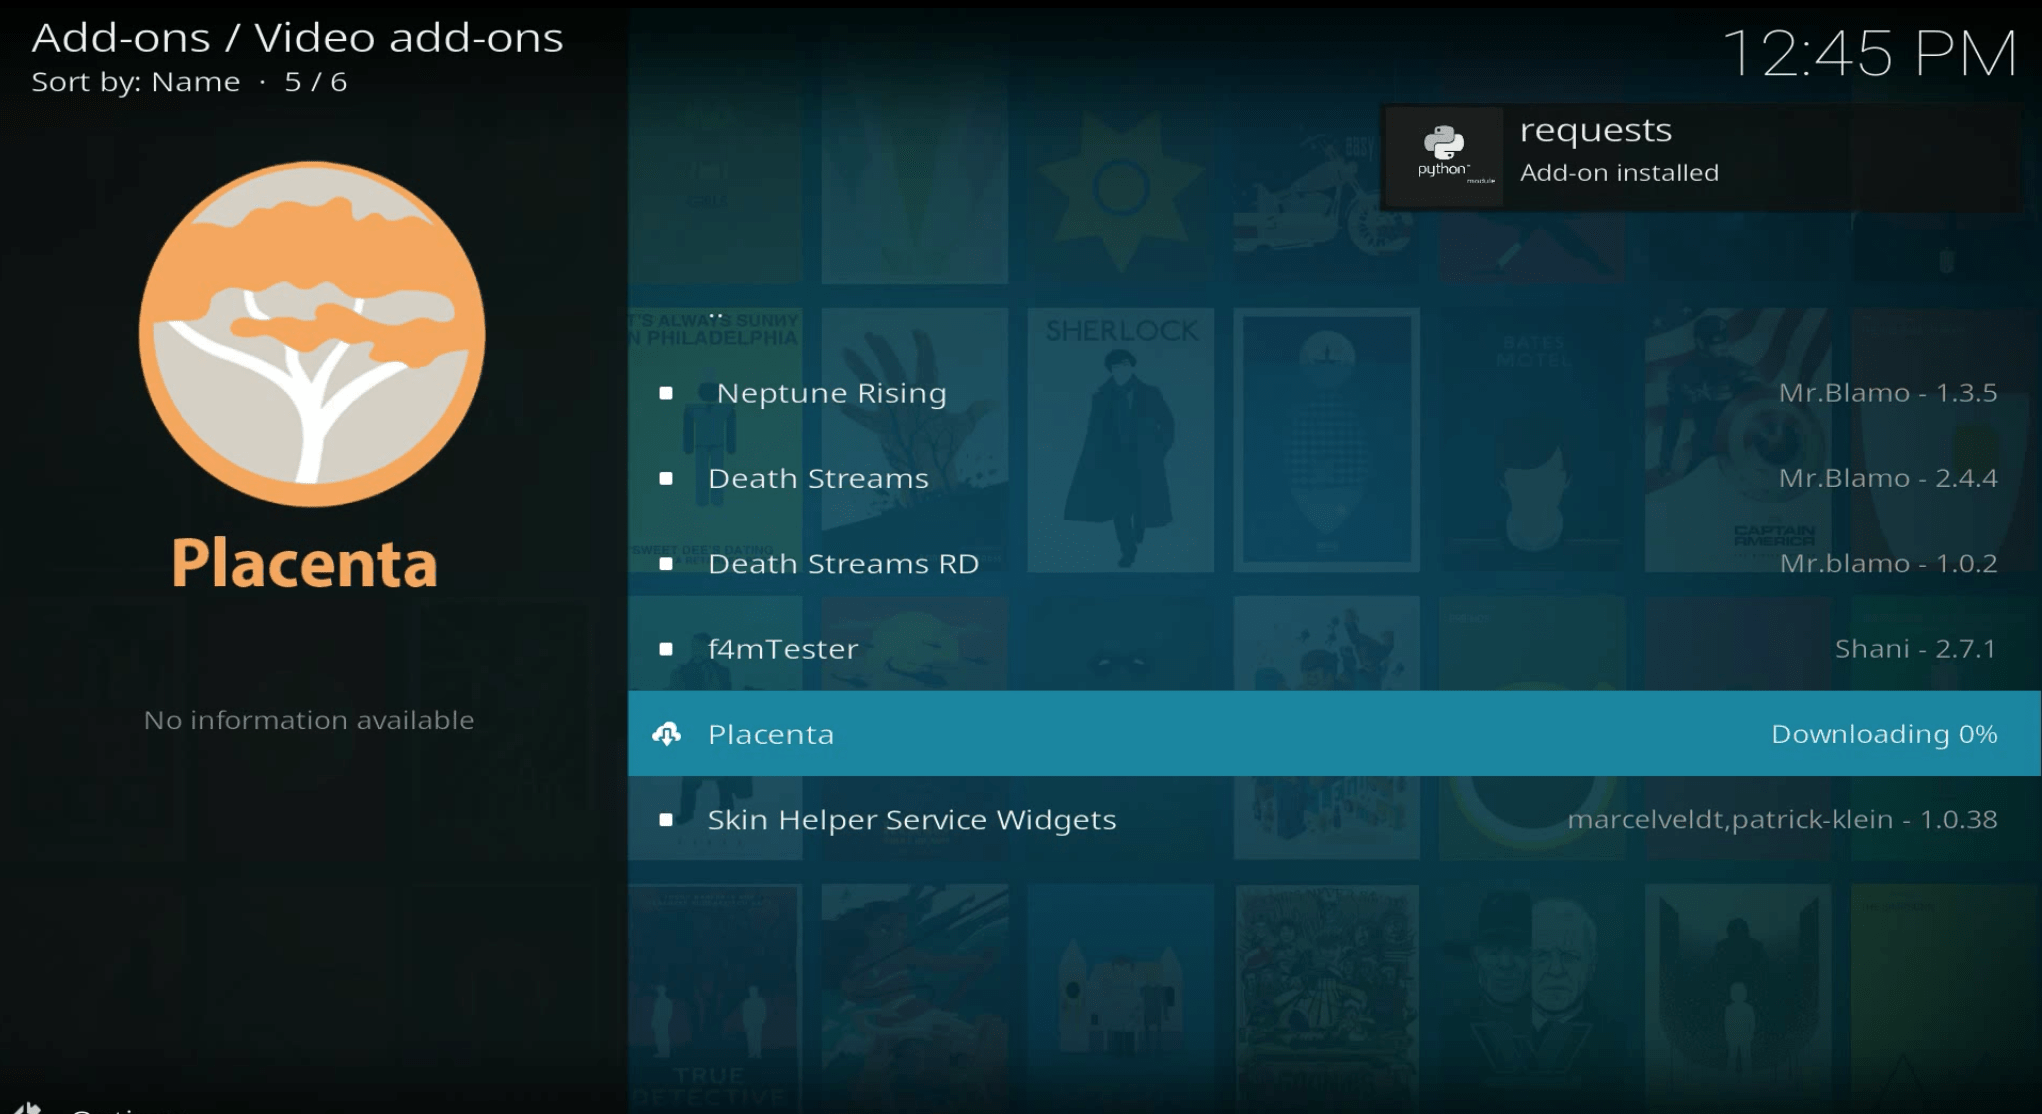
Task: Open Skin Helper Service Widgets entry
Action: click(1334, 819)
